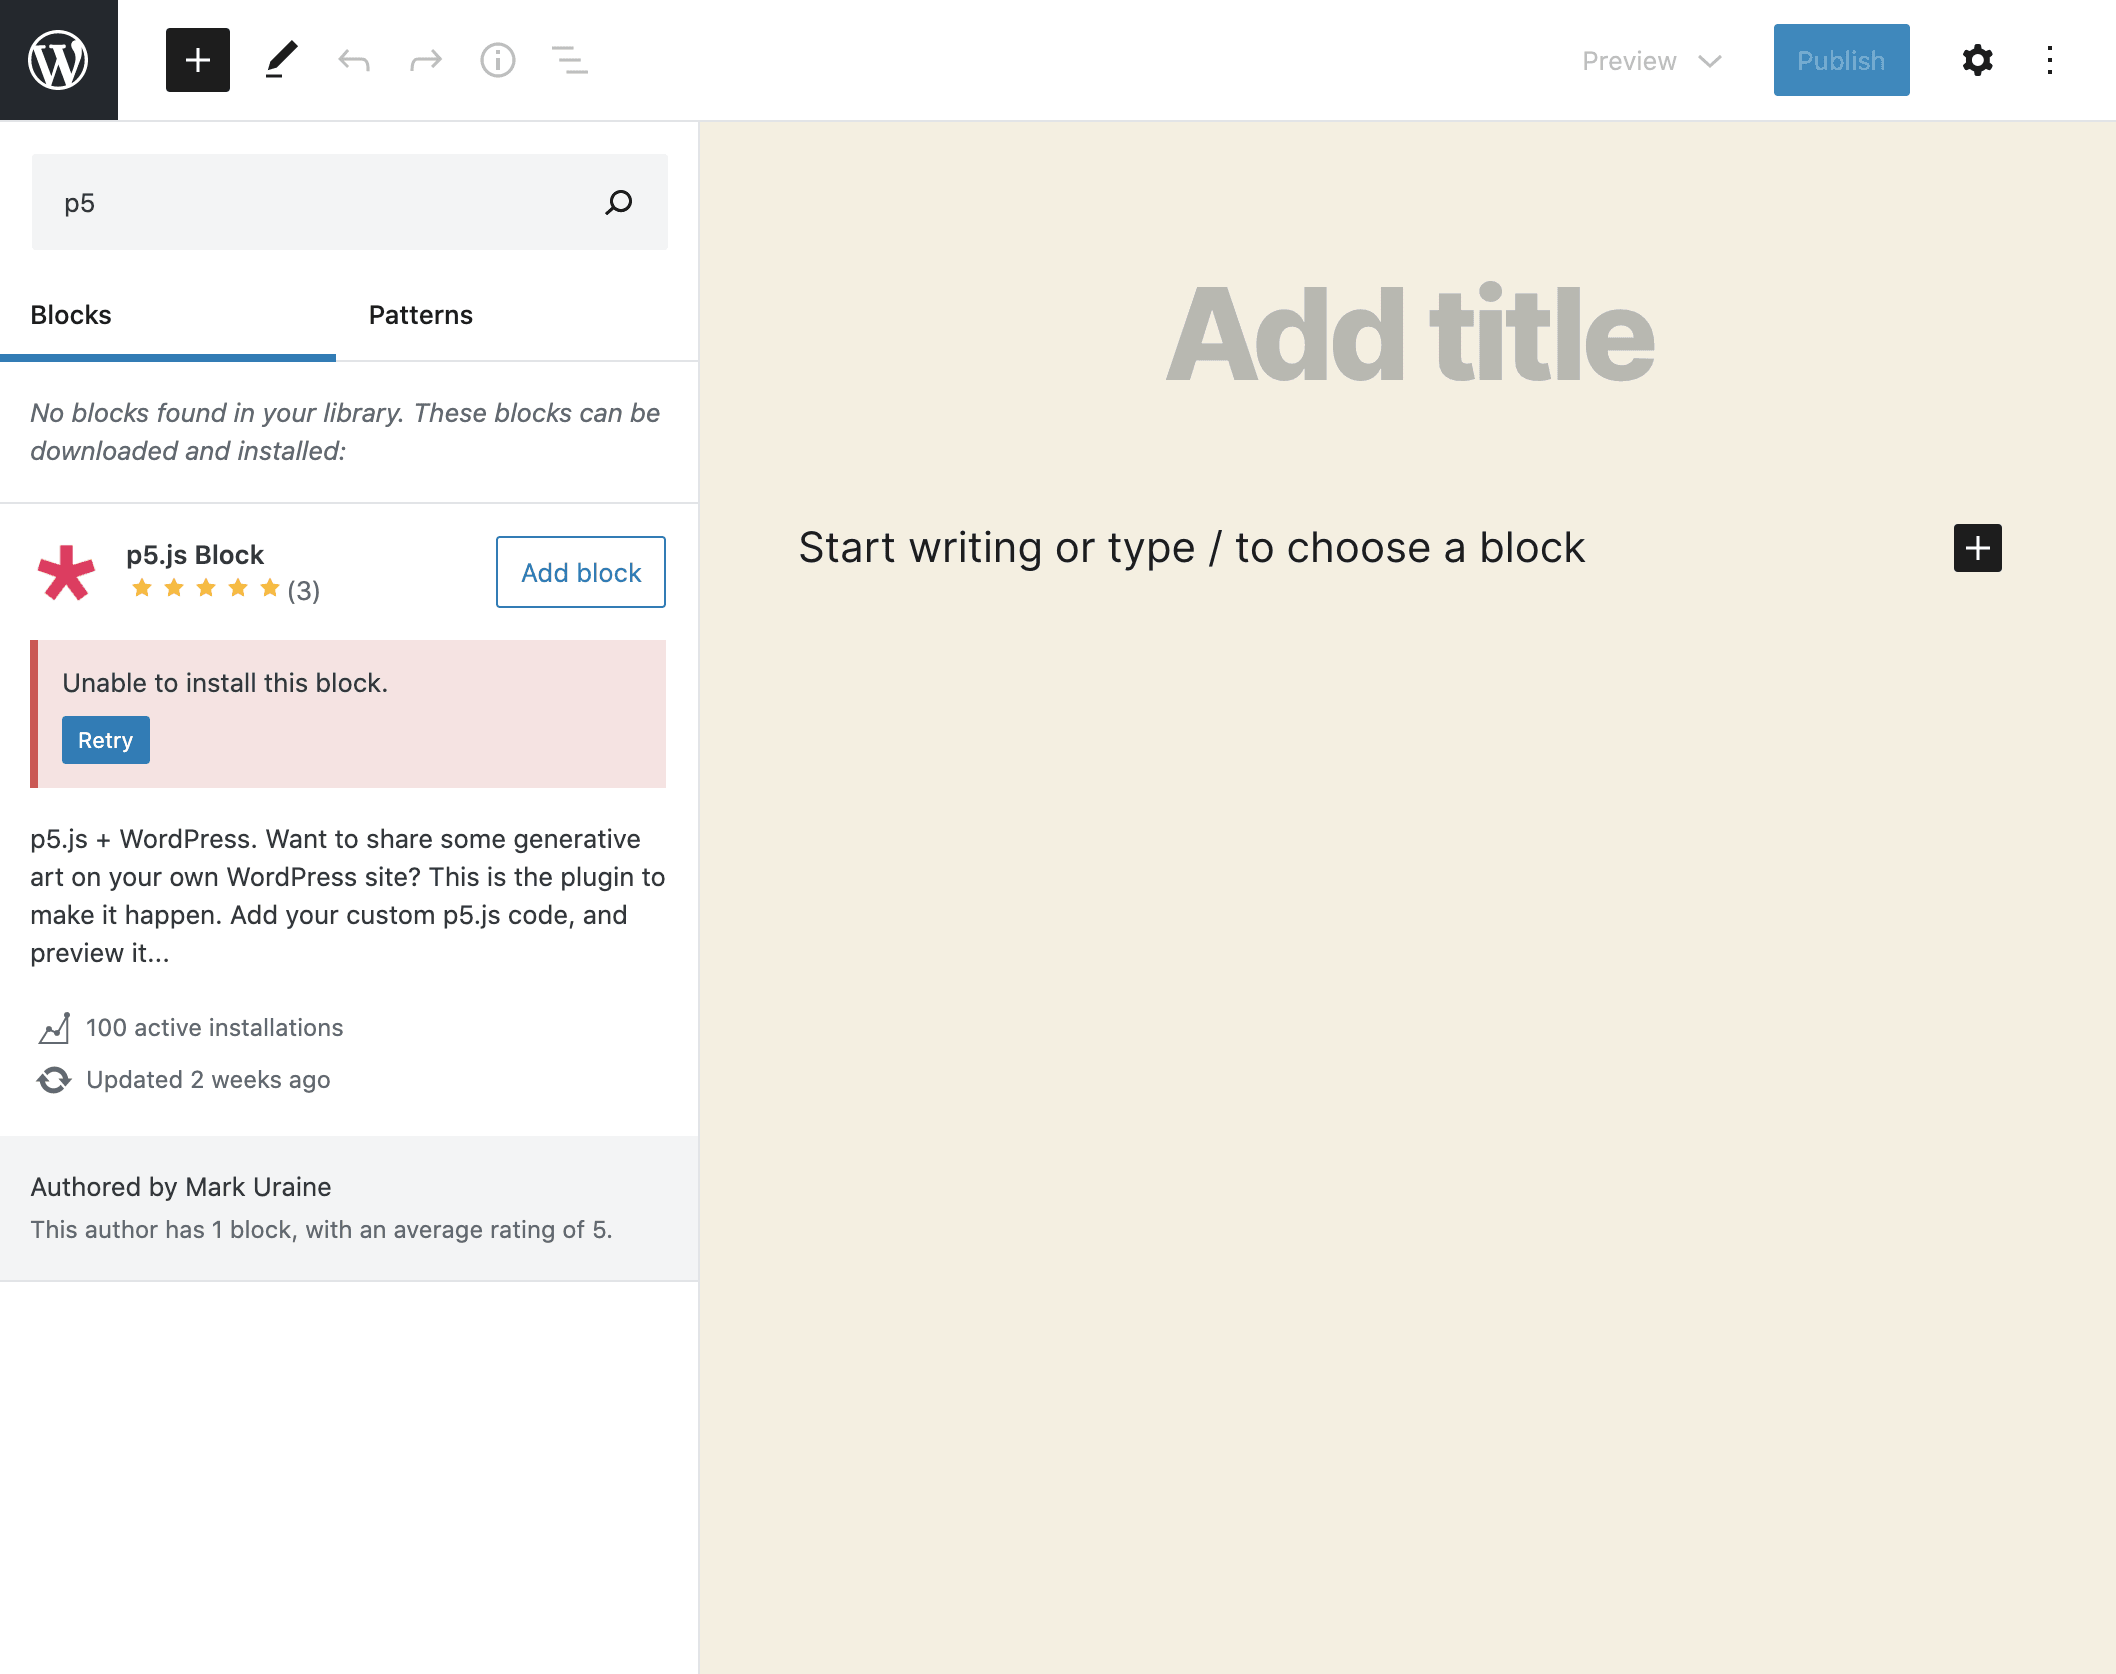Click the p5.js Block asterisk icon
The image size is (2116, 1674).
click(x=66, y=572)
